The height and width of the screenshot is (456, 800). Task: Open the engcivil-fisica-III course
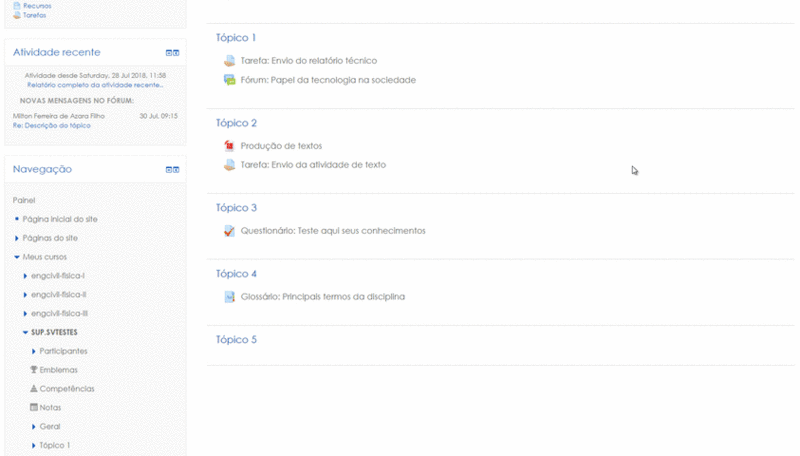(59, 314)
